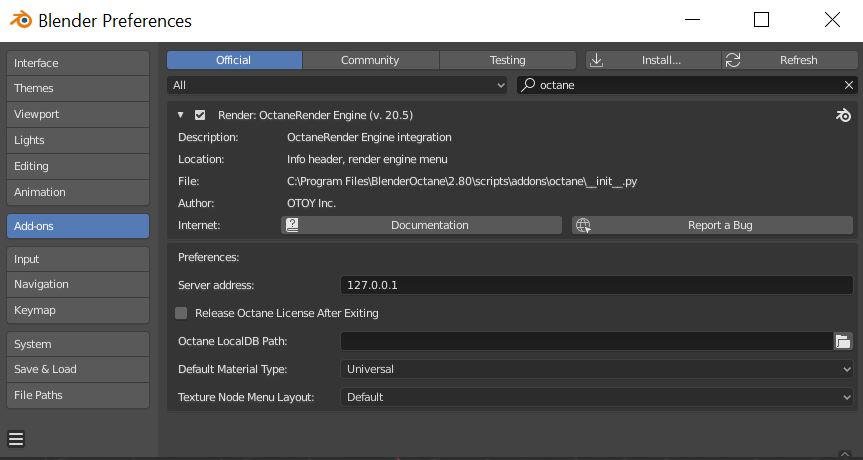Screen dimensions: 863x460
Task: Open the Save & Load section
Action: (78, 369)
